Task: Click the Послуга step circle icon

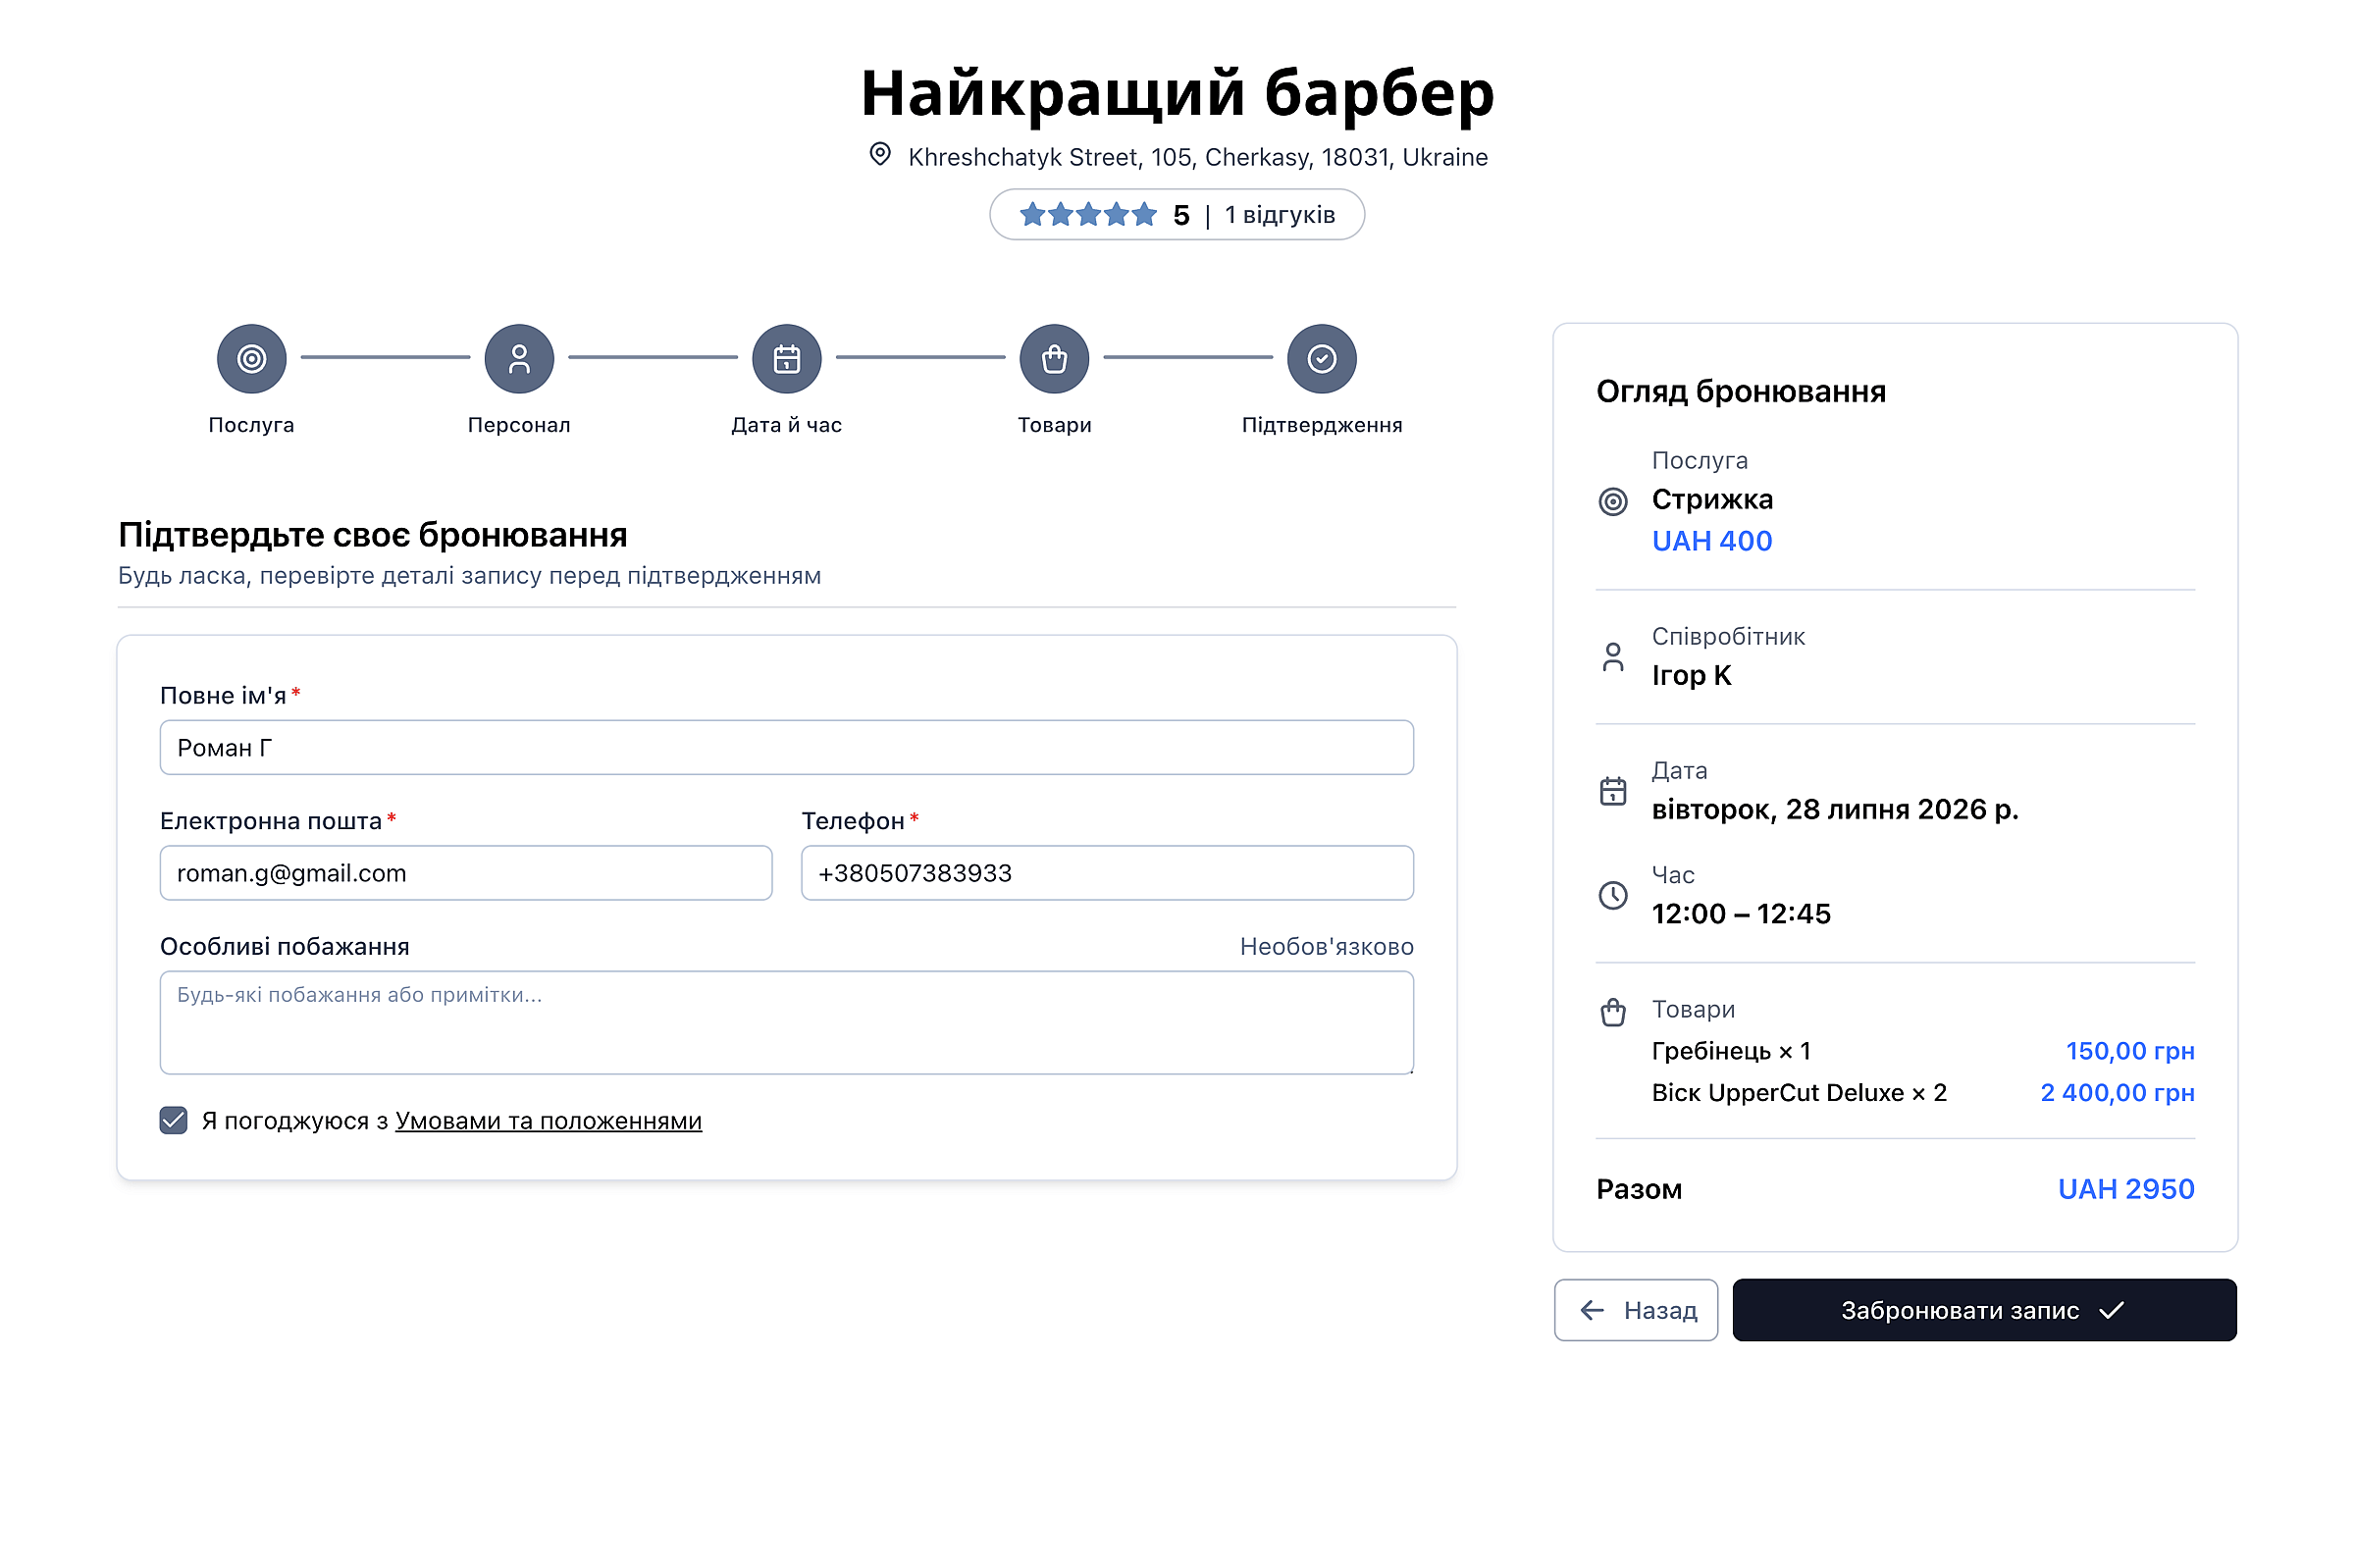Action: tap(251, 358)
